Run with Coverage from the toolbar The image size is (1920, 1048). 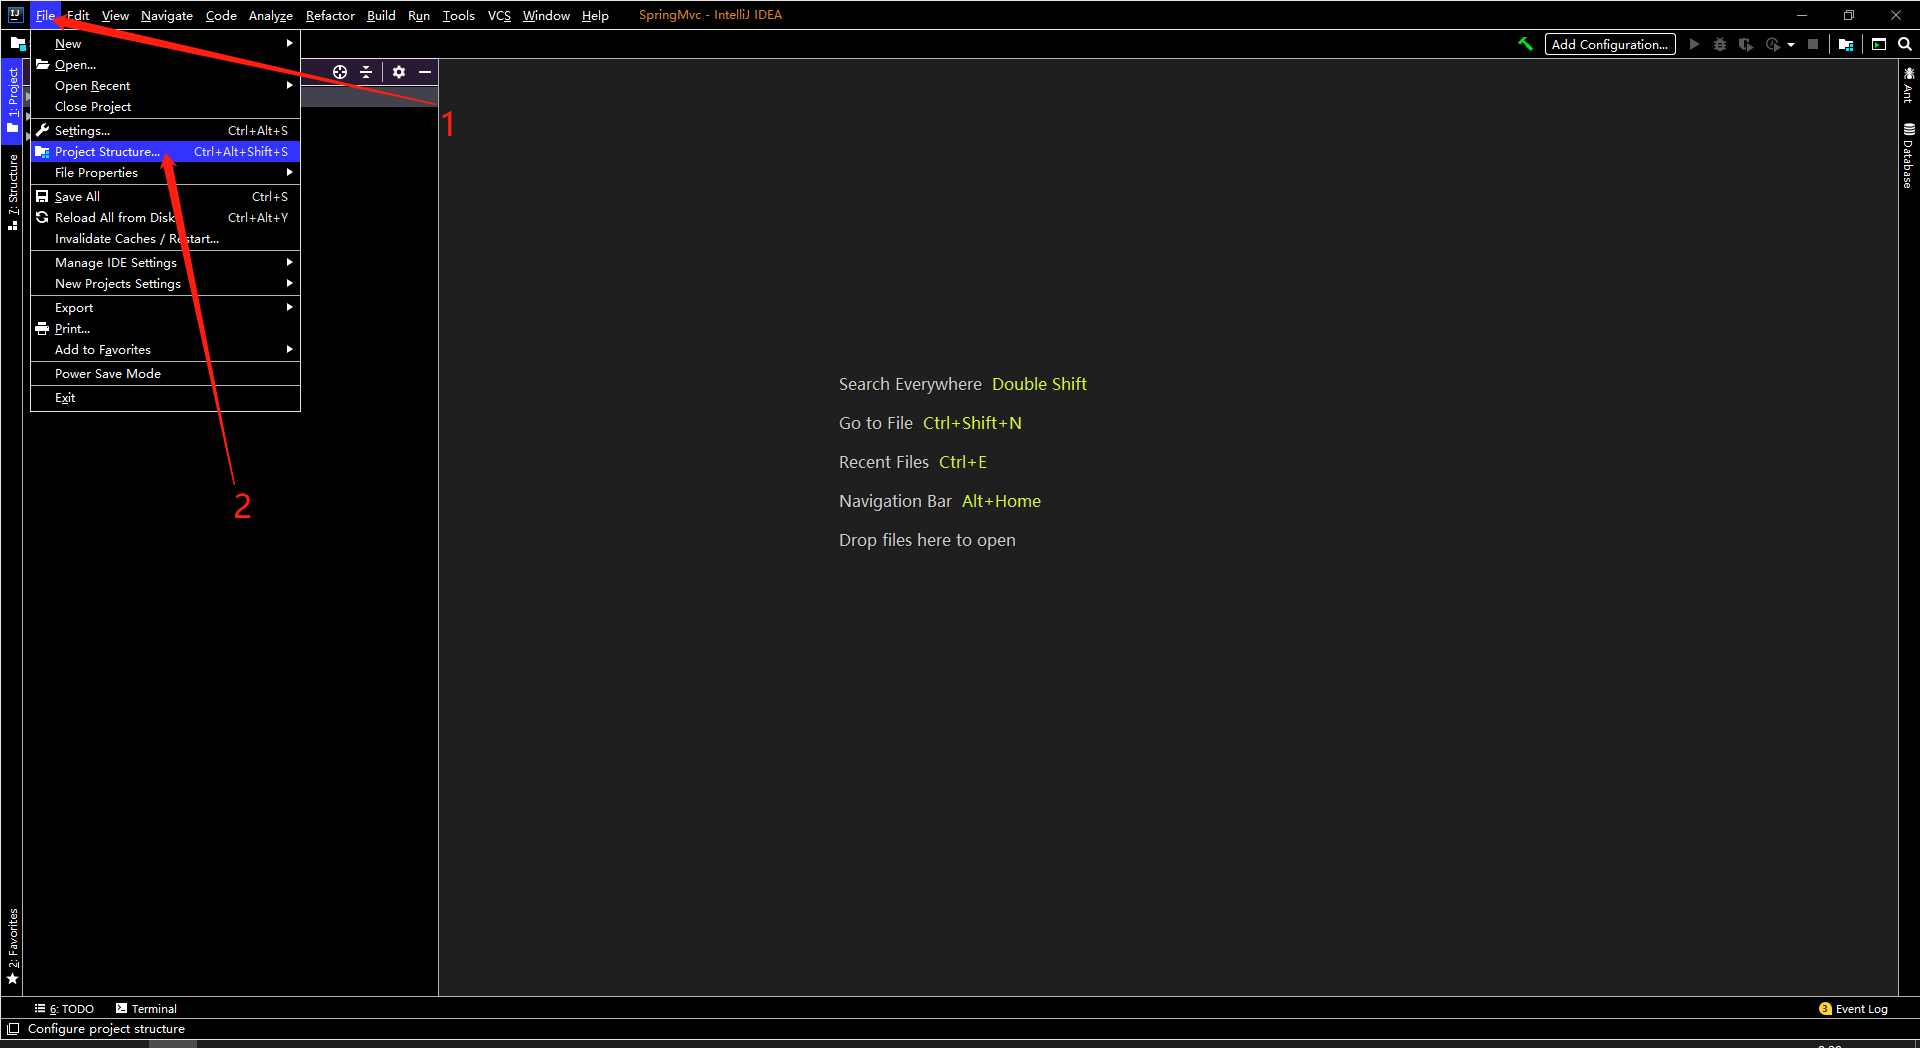[x=1746, y=44]
